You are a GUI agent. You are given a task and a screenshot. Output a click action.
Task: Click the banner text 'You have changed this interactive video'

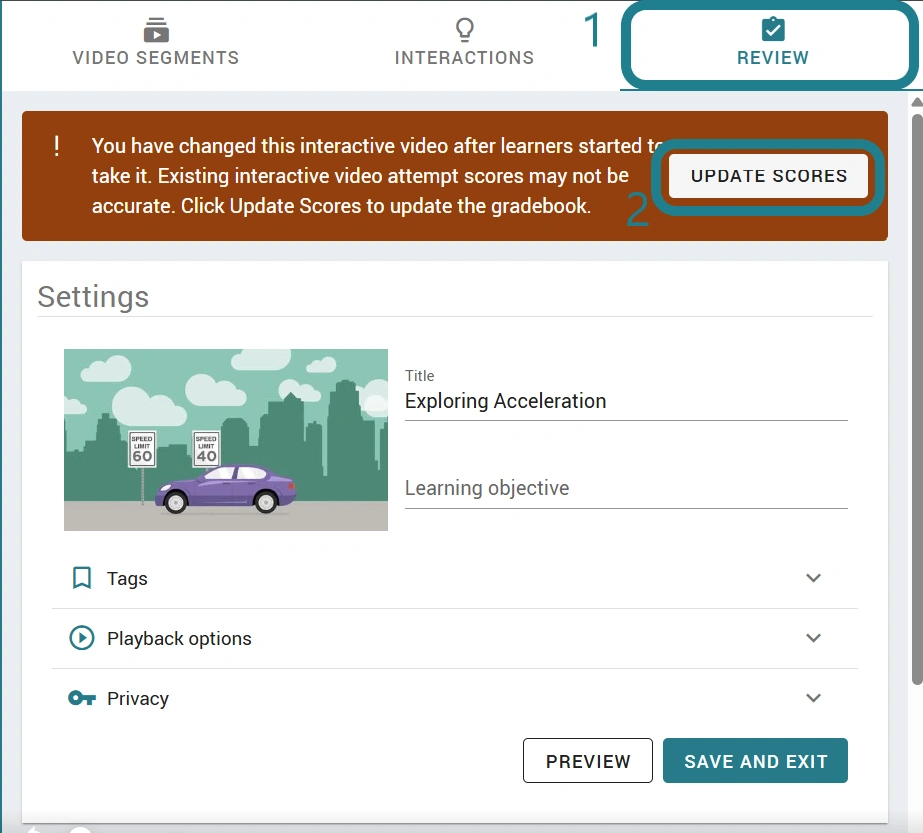tap(270, 146)
